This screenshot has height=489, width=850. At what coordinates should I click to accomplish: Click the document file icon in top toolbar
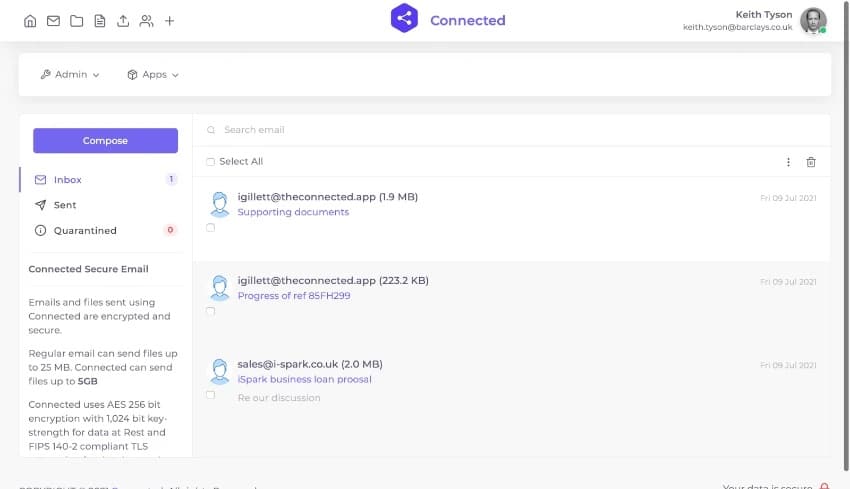100,21
